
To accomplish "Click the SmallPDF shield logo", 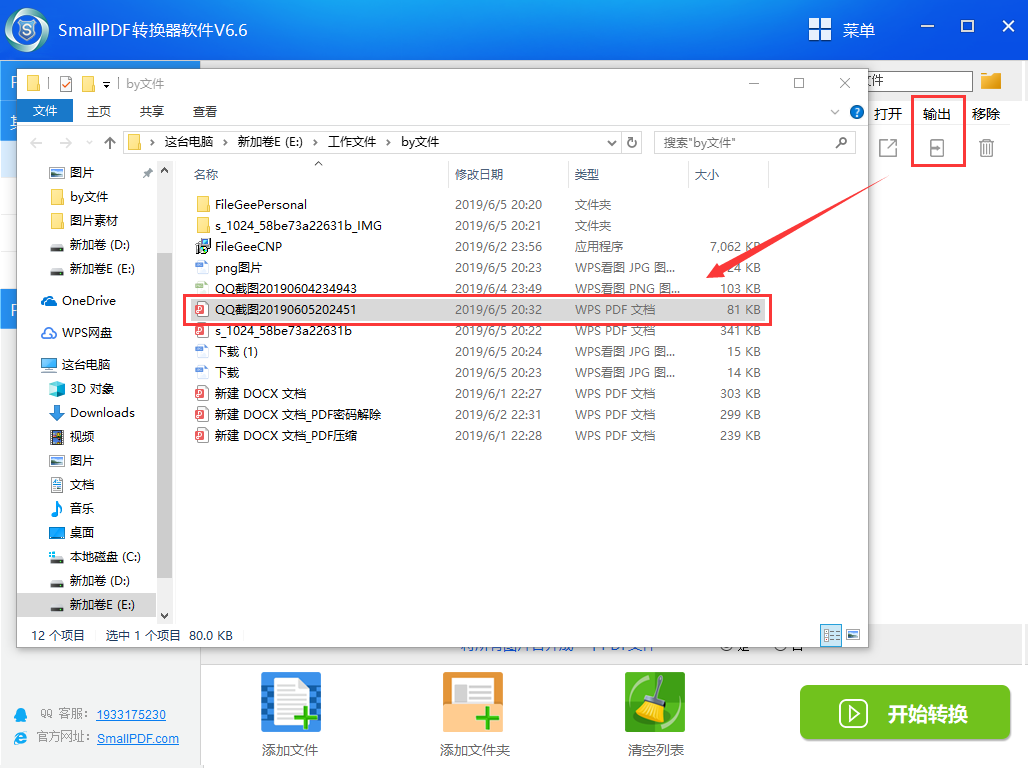I will click(x=27, y=30).
